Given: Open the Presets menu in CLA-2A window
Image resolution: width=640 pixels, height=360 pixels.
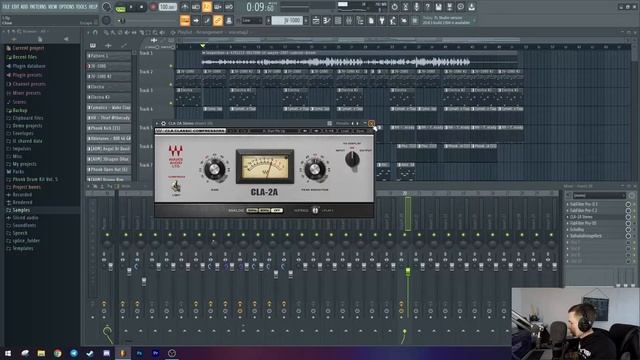Looking at the screenshot, I should click(342, 123).
